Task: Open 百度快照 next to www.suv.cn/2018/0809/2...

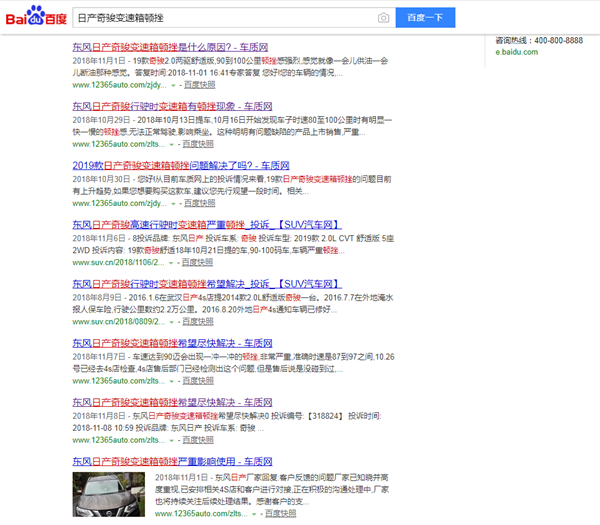Action: click(x=198, y=322)
